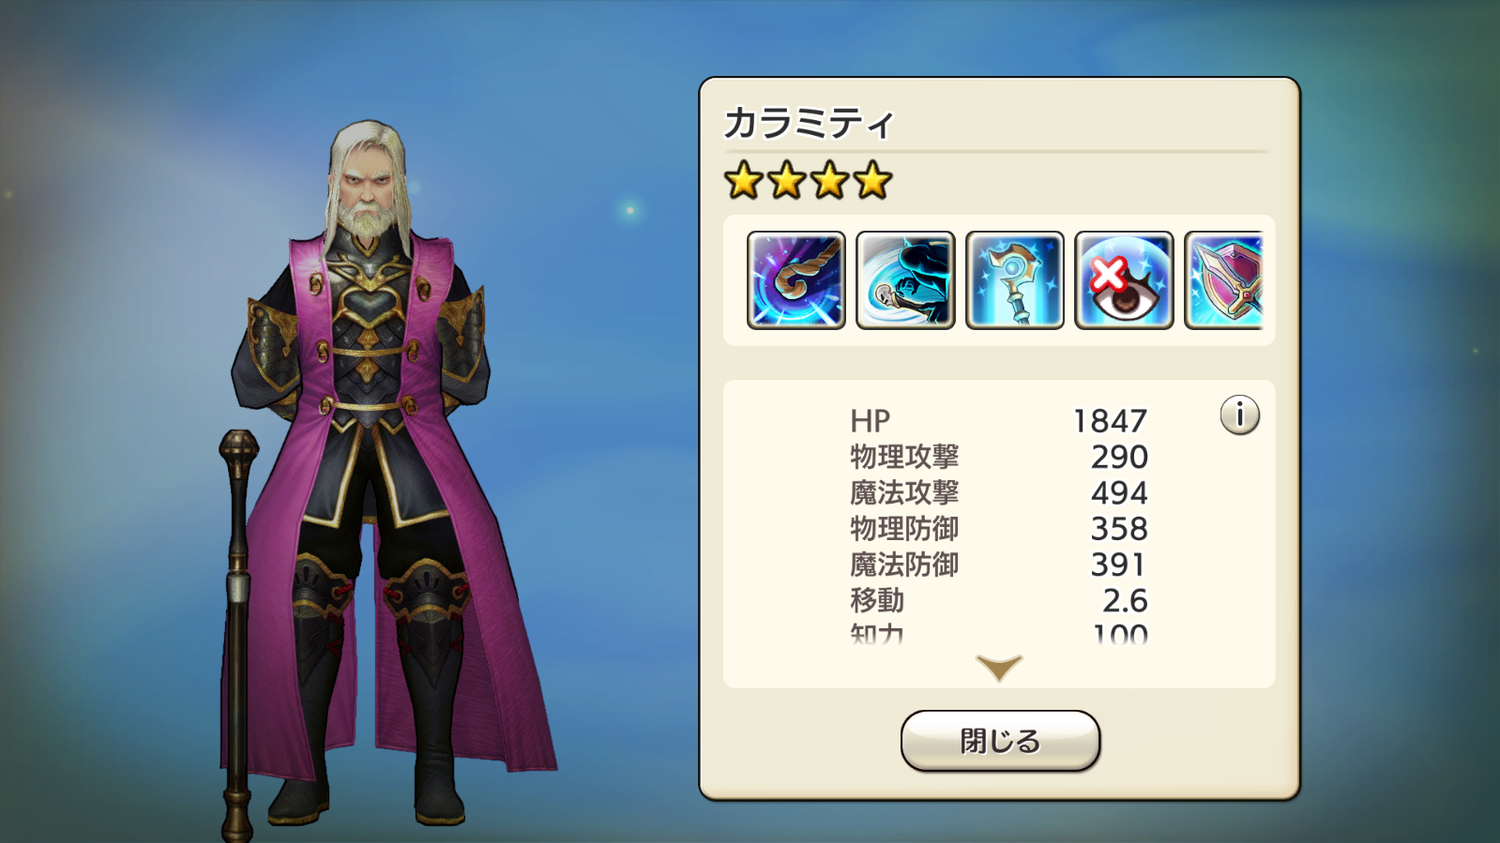Screen dimensions: 1500x843
Task: Click the leftmost gold rarity star
Action: [743, 181]
